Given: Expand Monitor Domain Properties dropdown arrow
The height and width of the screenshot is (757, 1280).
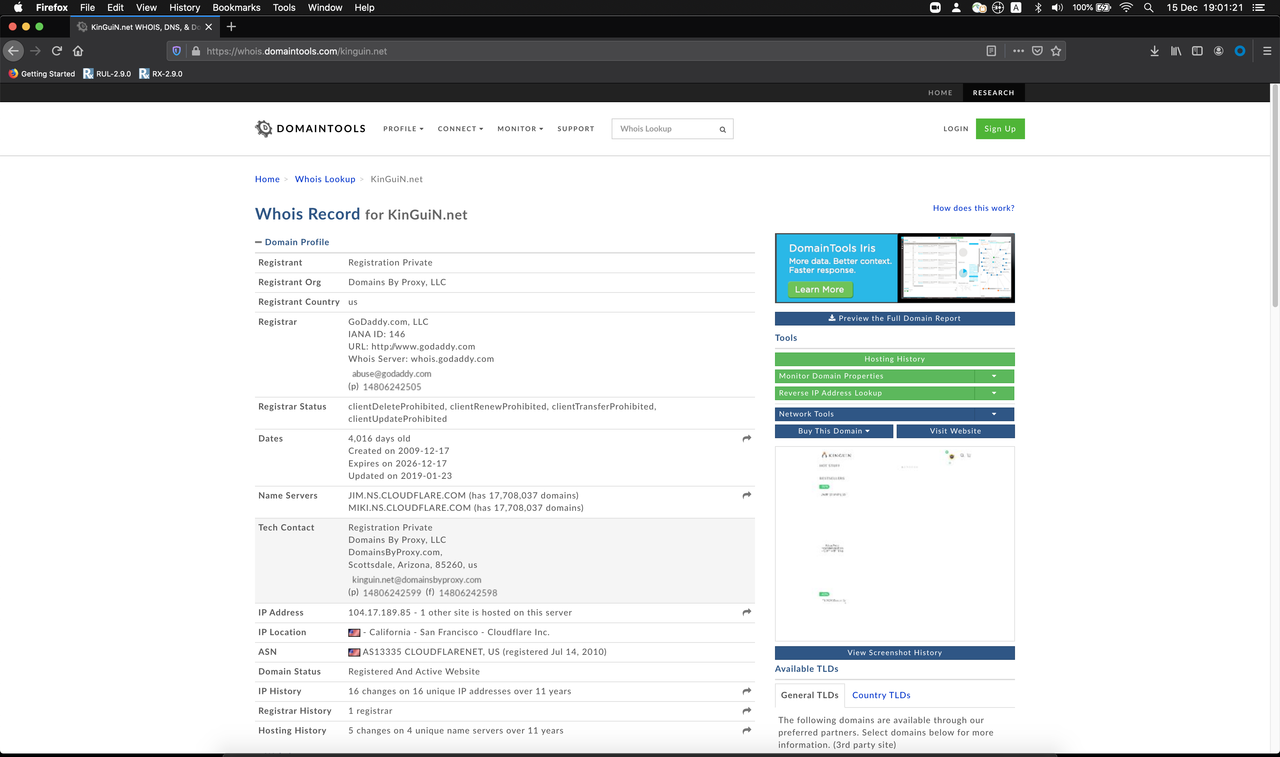Looking at the screenshot, I should (x=994, y=376).
